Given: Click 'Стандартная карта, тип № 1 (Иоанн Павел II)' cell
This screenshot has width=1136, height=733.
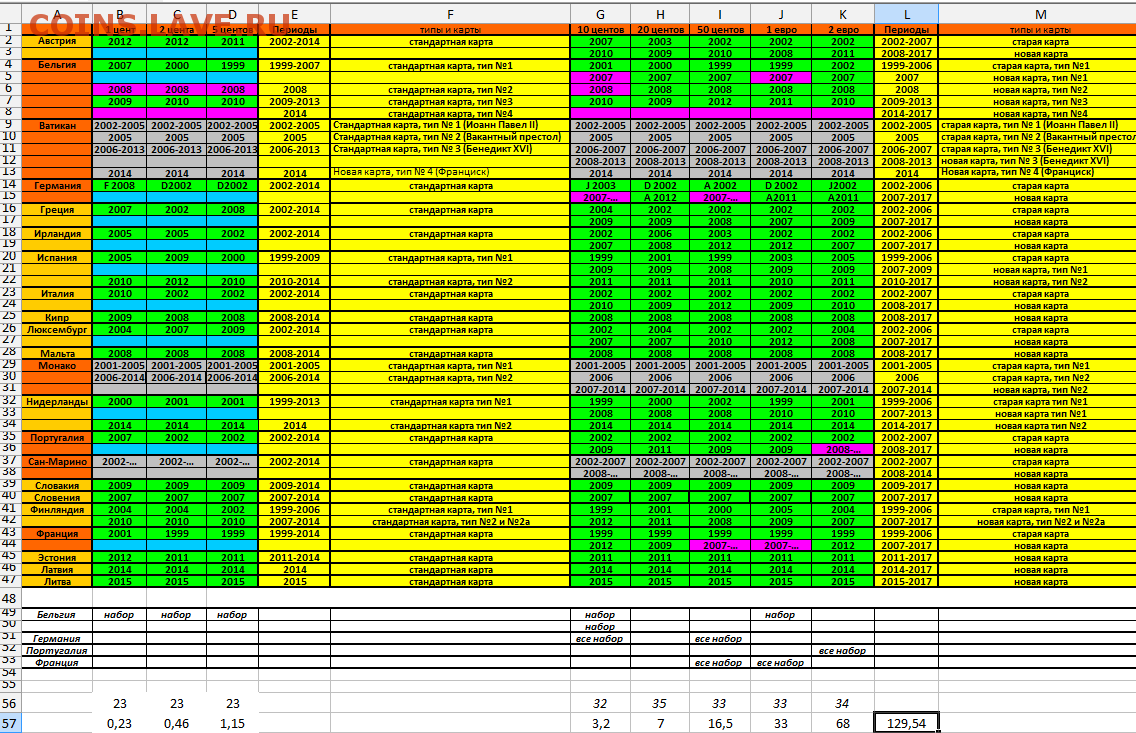Looking at the screenshot, I should pyautogui.click(x=451, y=125).
